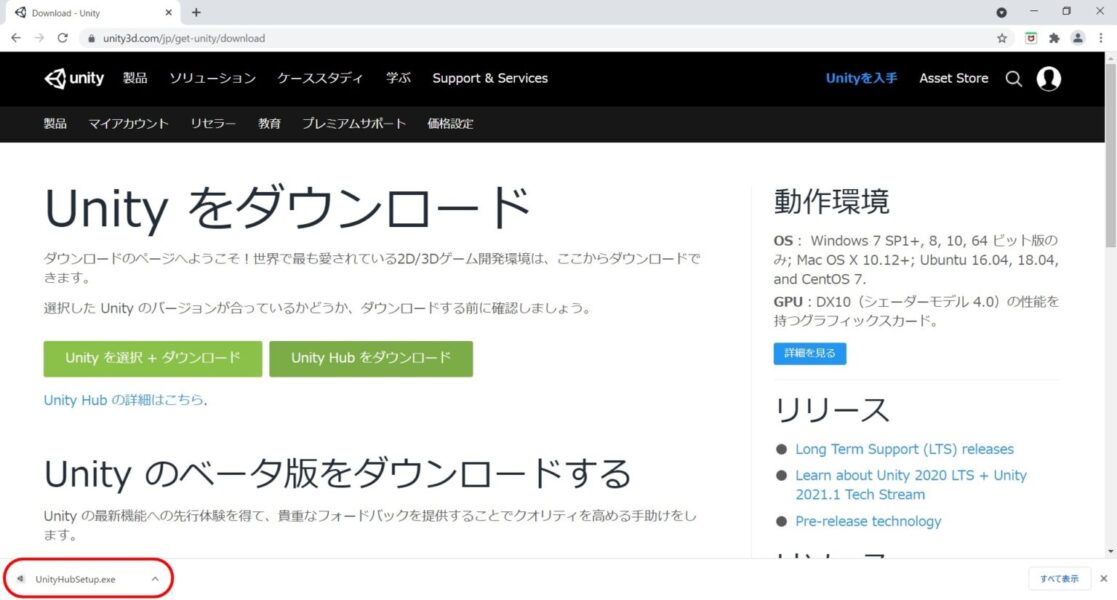This screenshot has width=1117, height=600.
Task: Close the Download - Unity tab
Action: point(169,12)
